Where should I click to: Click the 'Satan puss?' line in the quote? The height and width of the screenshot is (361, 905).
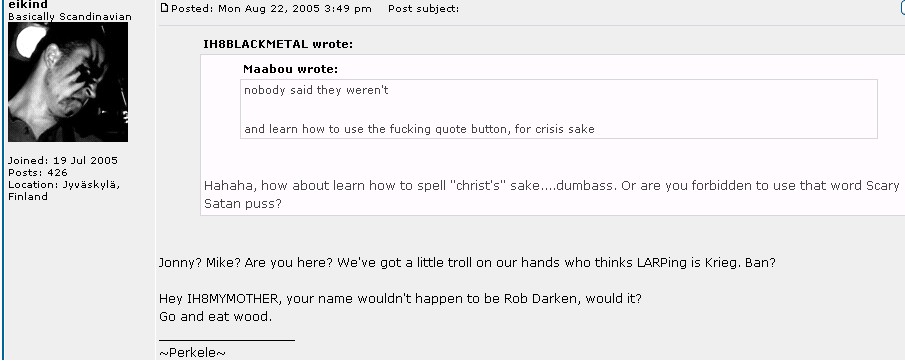tap(243, 204)
